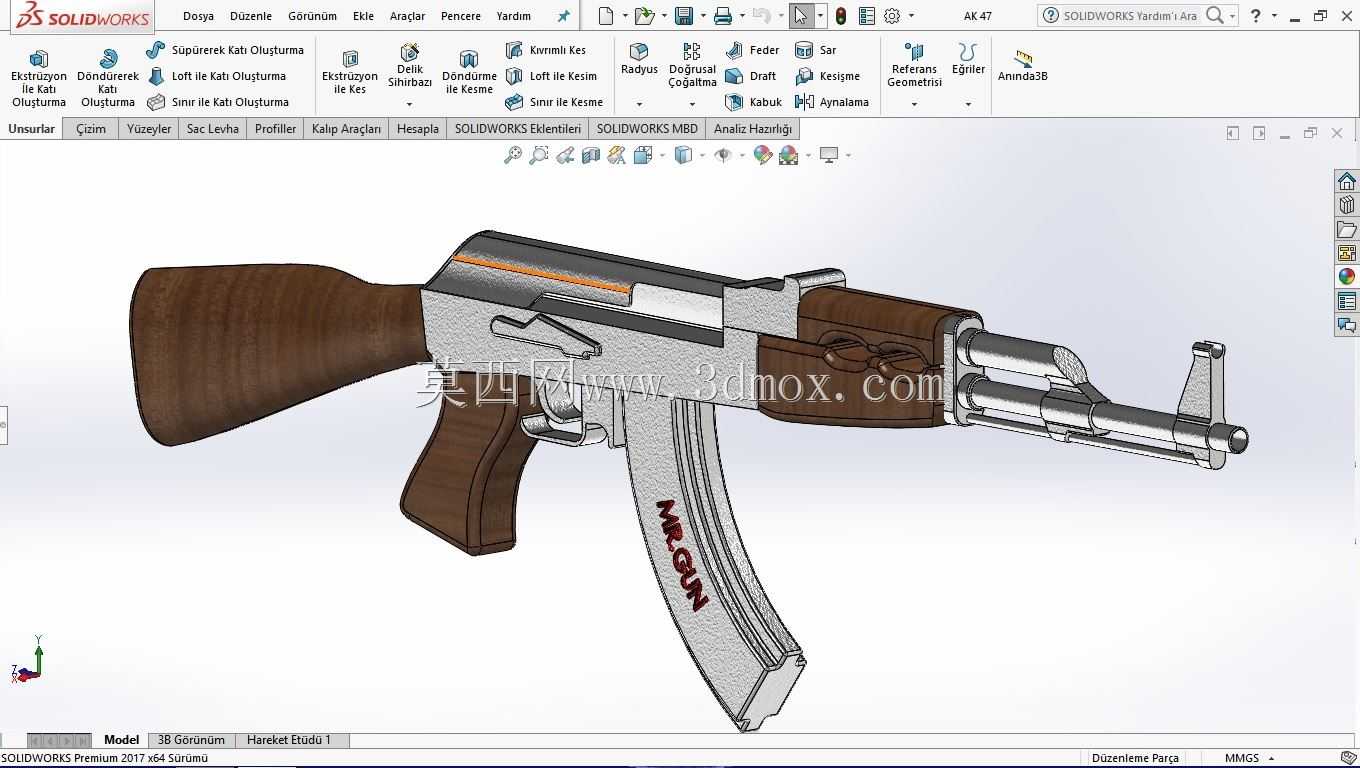This screenshot has width=1360, height=768.
Task: Click Edit Appearance color ball icon
Action: [763, 155]
